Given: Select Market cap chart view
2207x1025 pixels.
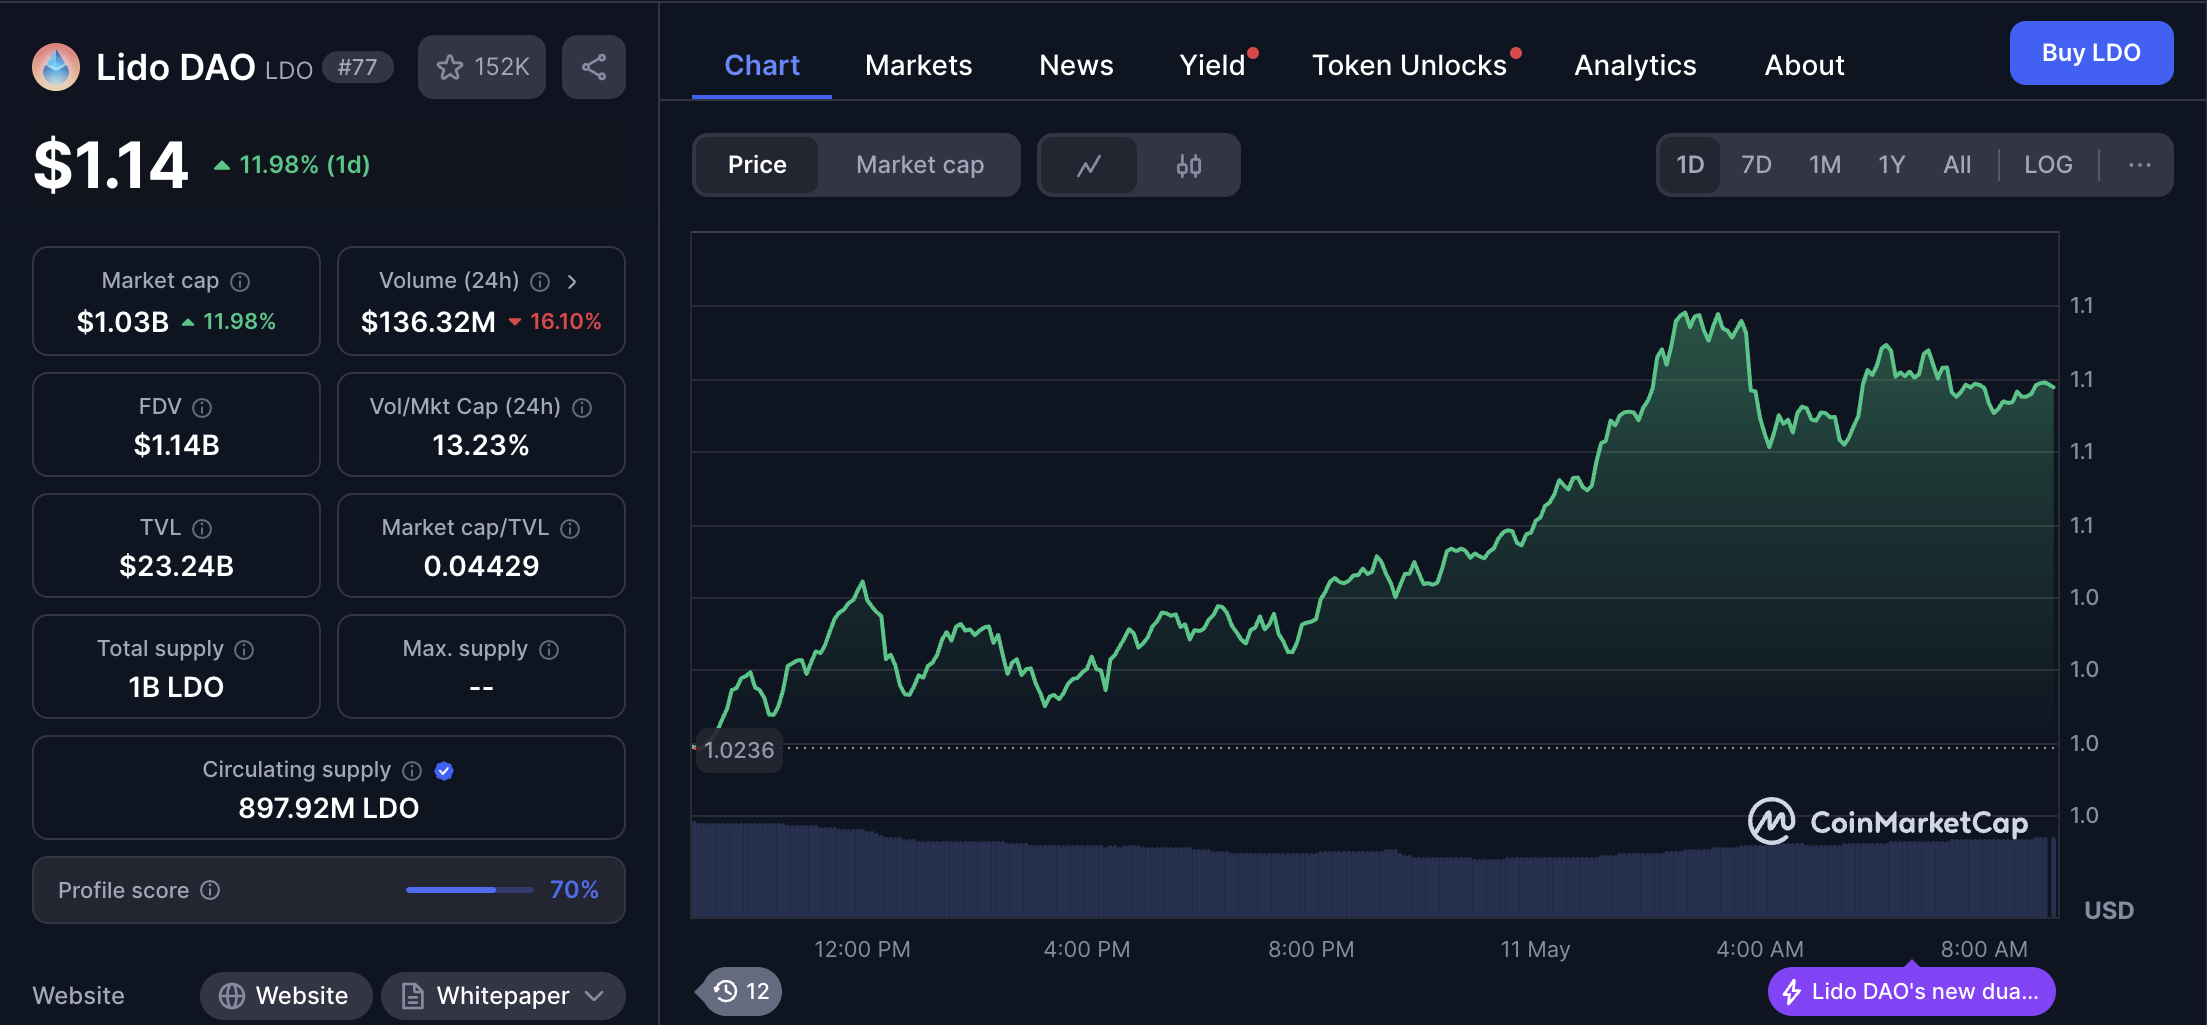Looking at the screenshot, I should (x=920, y=165).
